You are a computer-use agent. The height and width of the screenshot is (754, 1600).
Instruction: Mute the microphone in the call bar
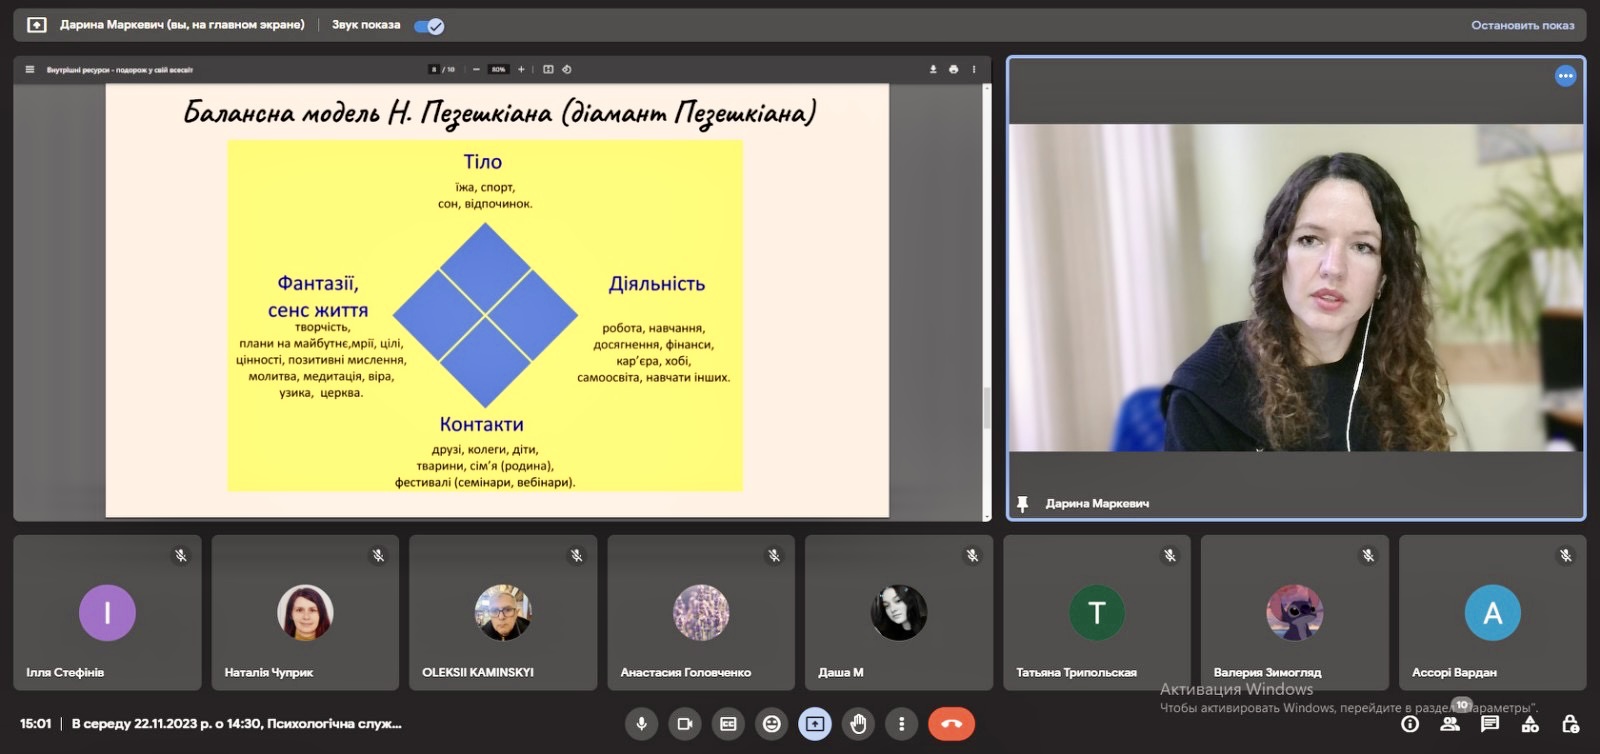642,724
